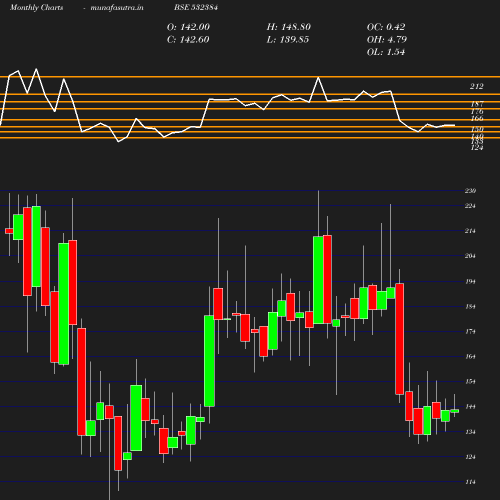Click the 224 price axis label
Screen dimensions: 500x500
pyautogui.click(x=470, y=206)
